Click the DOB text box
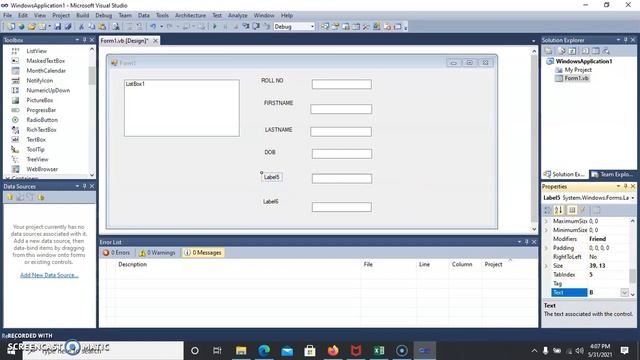This screenshot has width=640, height=360. 342,154
